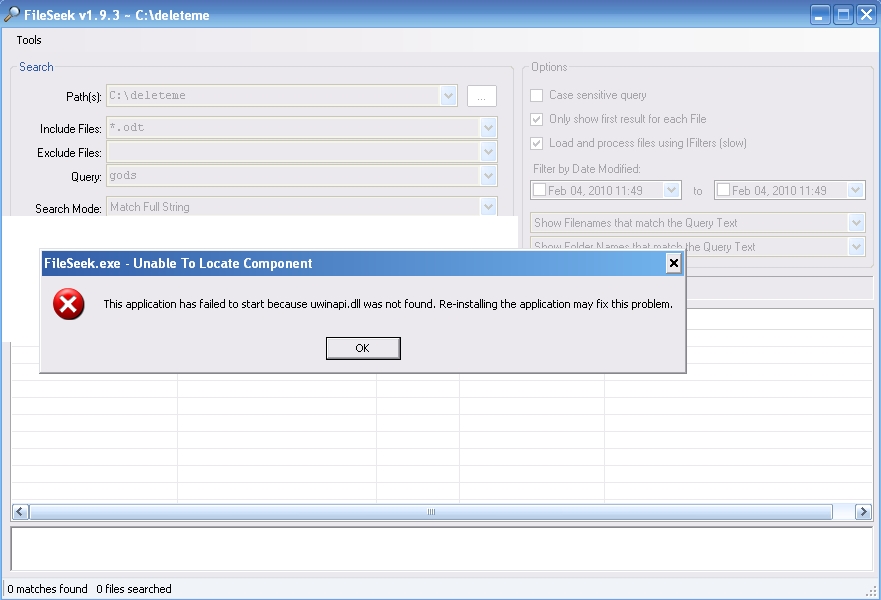The width and height of the screenshot is (881, 600).
Task: Toggle Only show first result for each File
Action: click(x=538, y=119)
